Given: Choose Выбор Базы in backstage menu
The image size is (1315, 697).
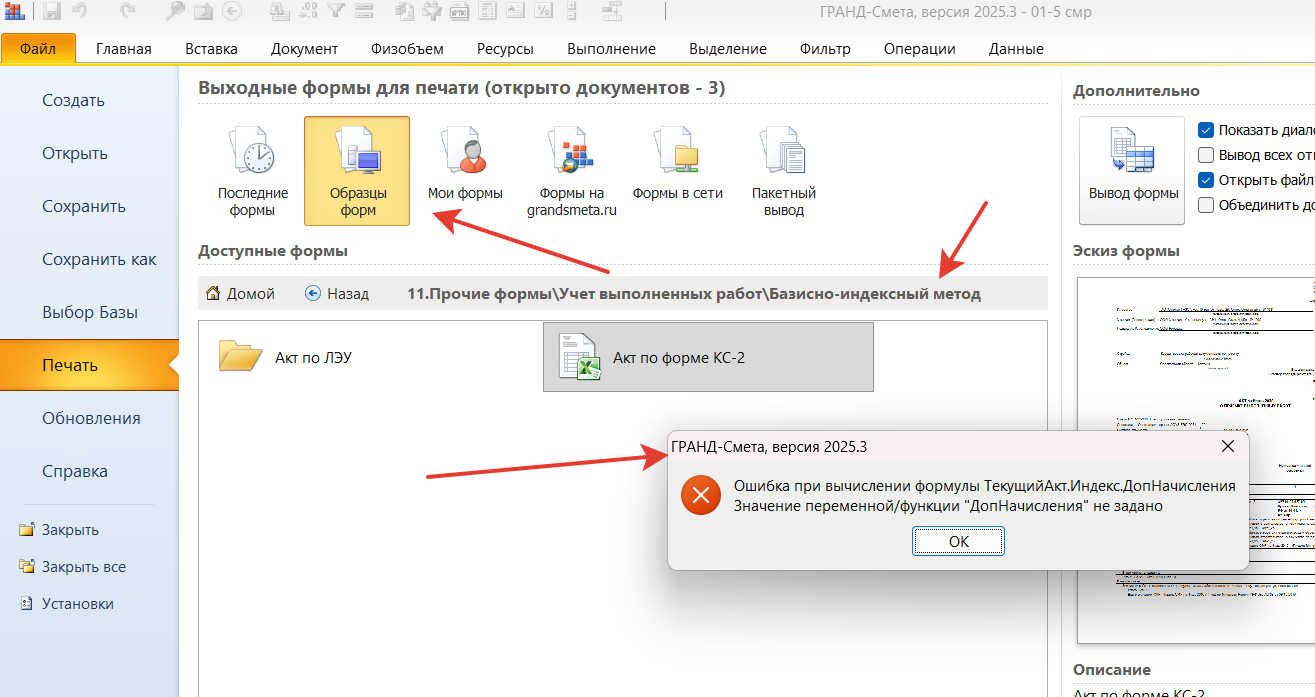Looking at the screenshot, I should (90, 312).
